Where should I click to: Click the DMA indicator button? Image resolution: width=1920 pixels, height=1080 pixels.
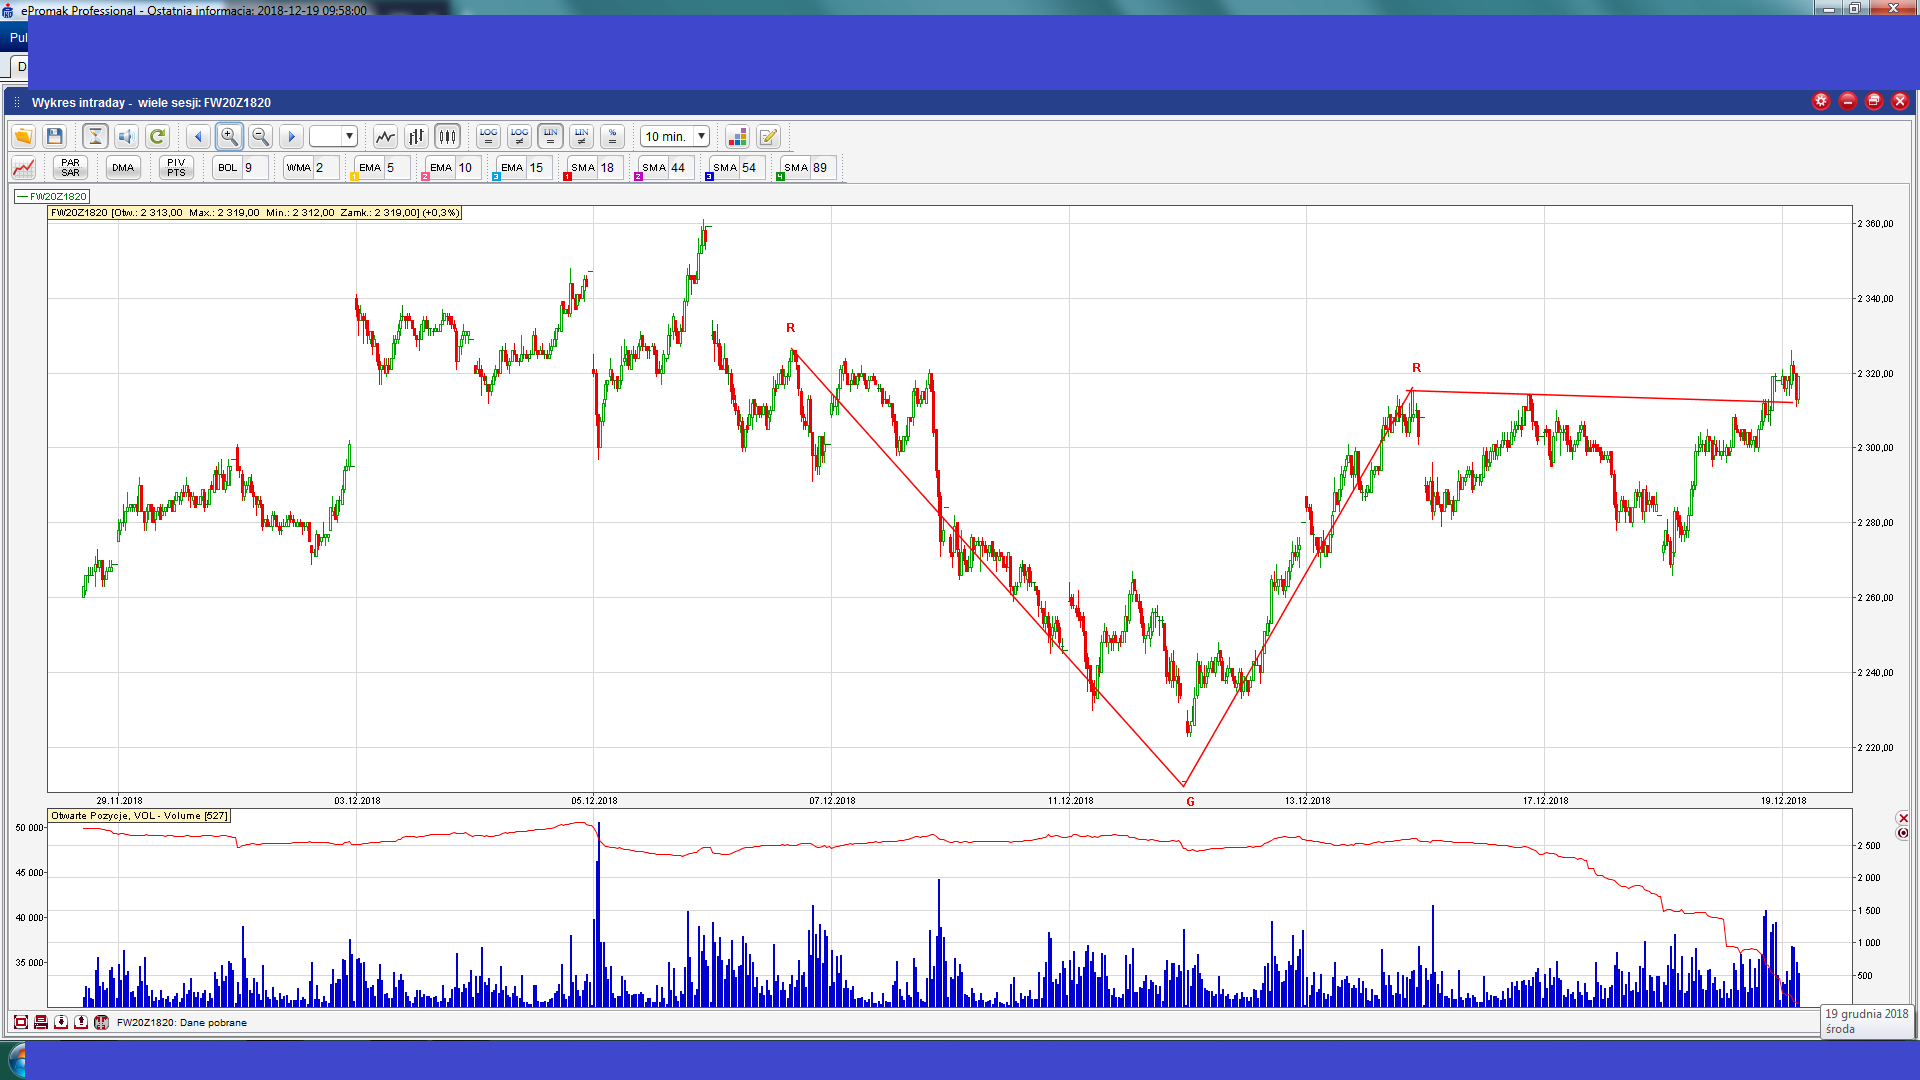(x=123, y=168)
